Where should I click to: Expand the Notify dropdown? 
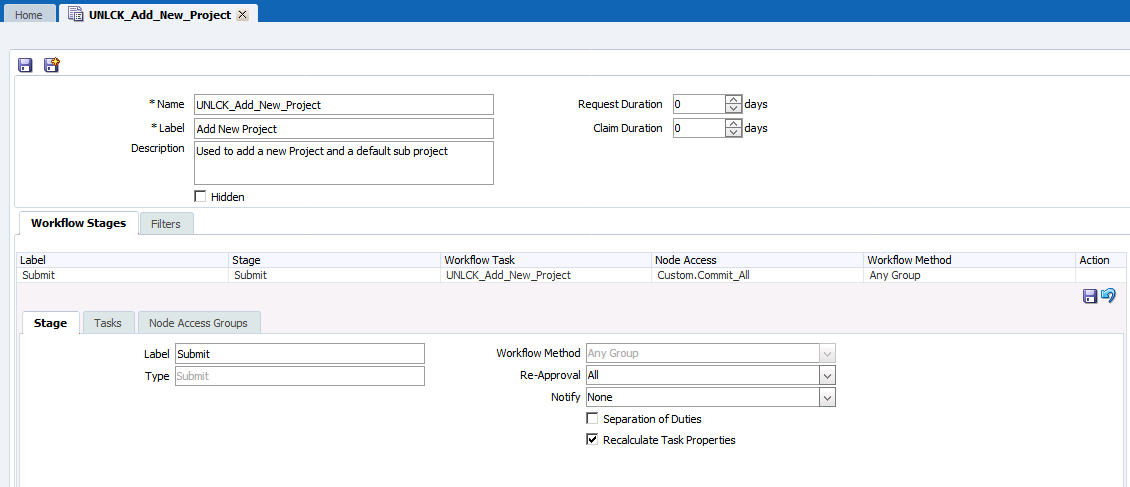[x=826, y=397]
